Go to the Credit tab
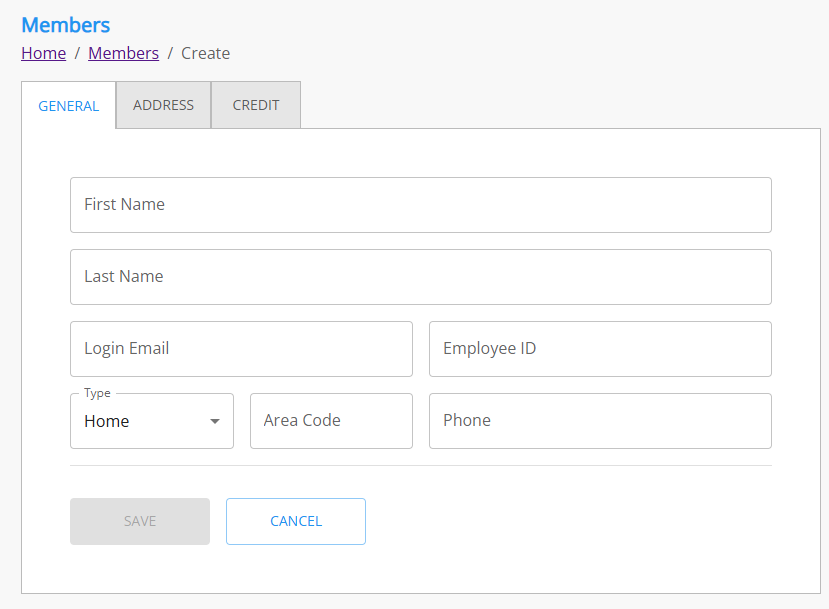The image size is (829, 609). [x=256, y=105]
